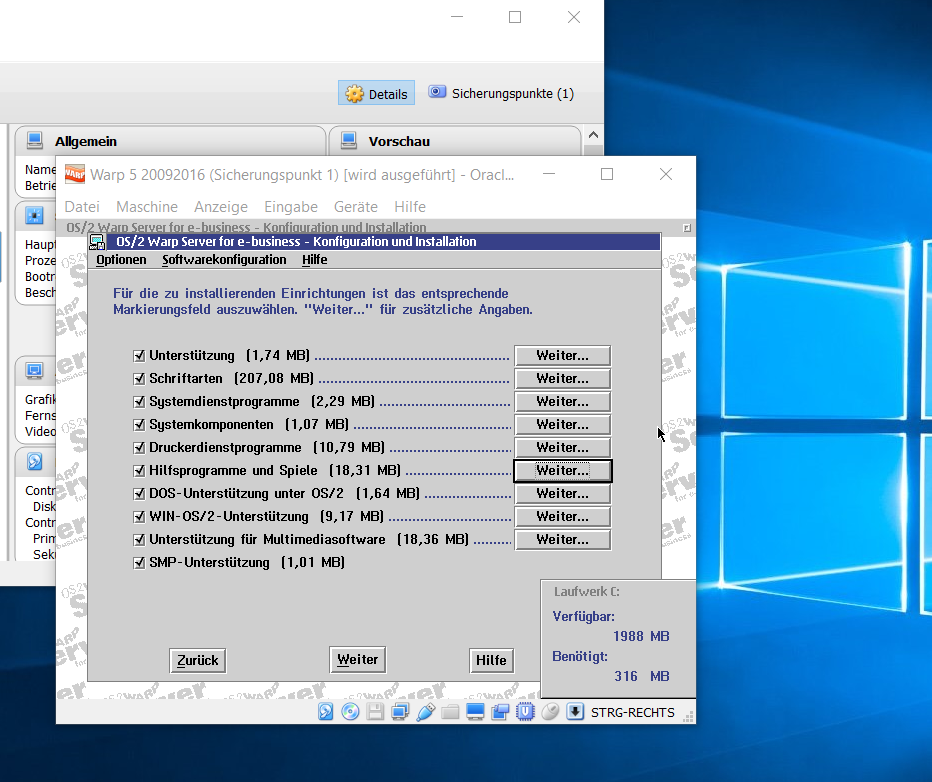Open the Anzeige menu
This screenshot has width=932, height=782.
pos(221,207)
